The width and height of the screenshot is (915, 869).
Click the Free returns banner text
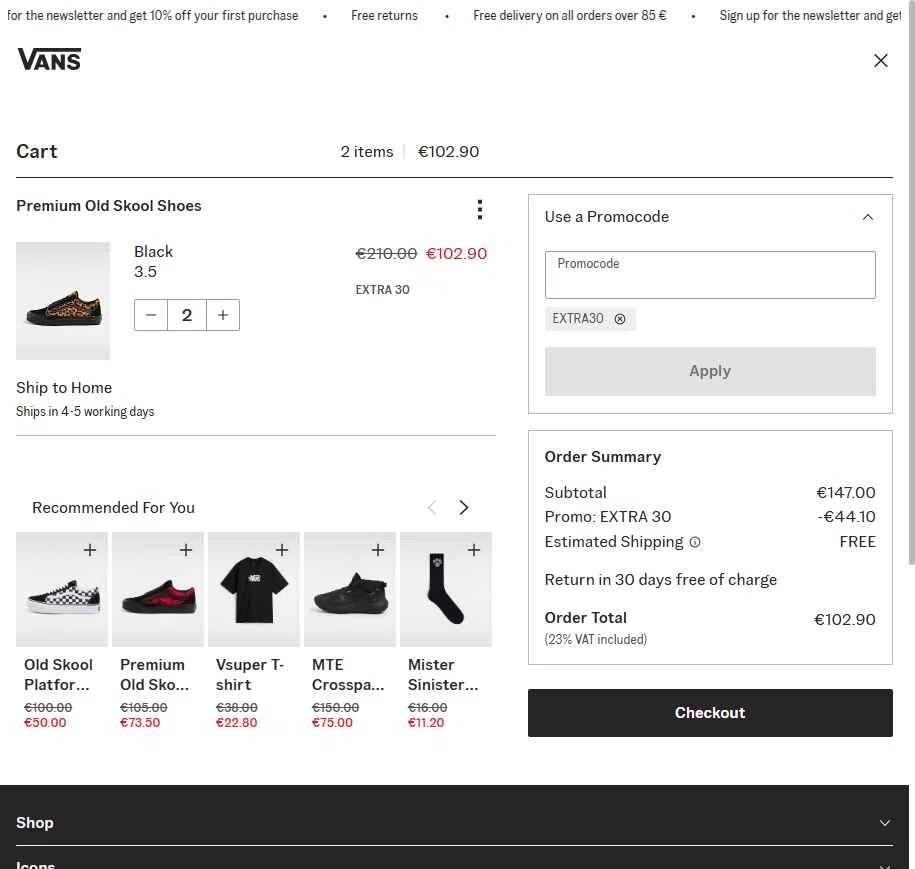click(384, 16)
